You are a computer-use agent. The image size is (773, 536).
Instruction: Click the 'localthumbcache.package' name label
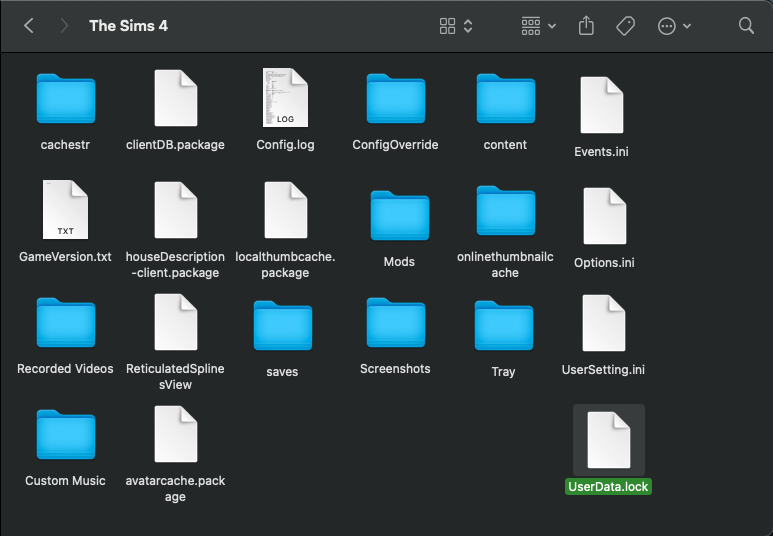tap(285, 264)
